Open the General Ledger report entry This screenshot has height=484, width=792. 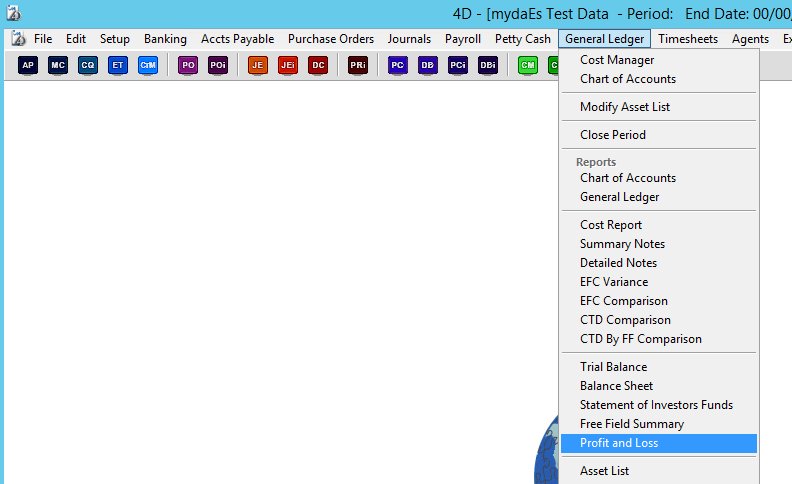[659, 197]
